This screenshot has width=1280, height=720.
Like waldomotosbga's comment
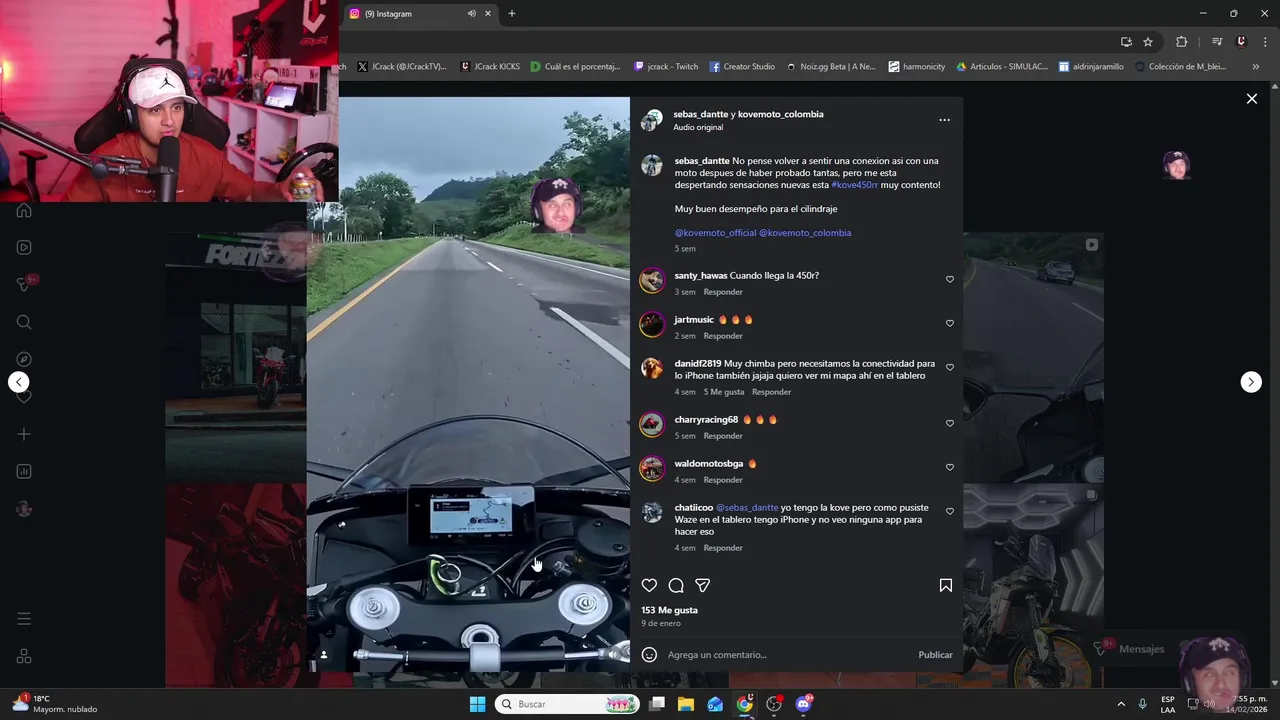(x=950, y=467)
